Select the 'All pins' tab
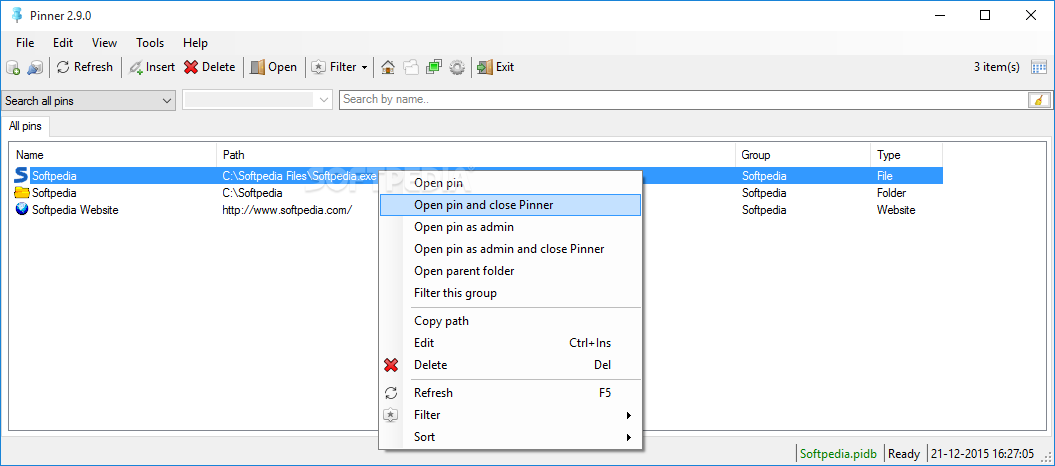1055x466 pixels. (25, 126)
